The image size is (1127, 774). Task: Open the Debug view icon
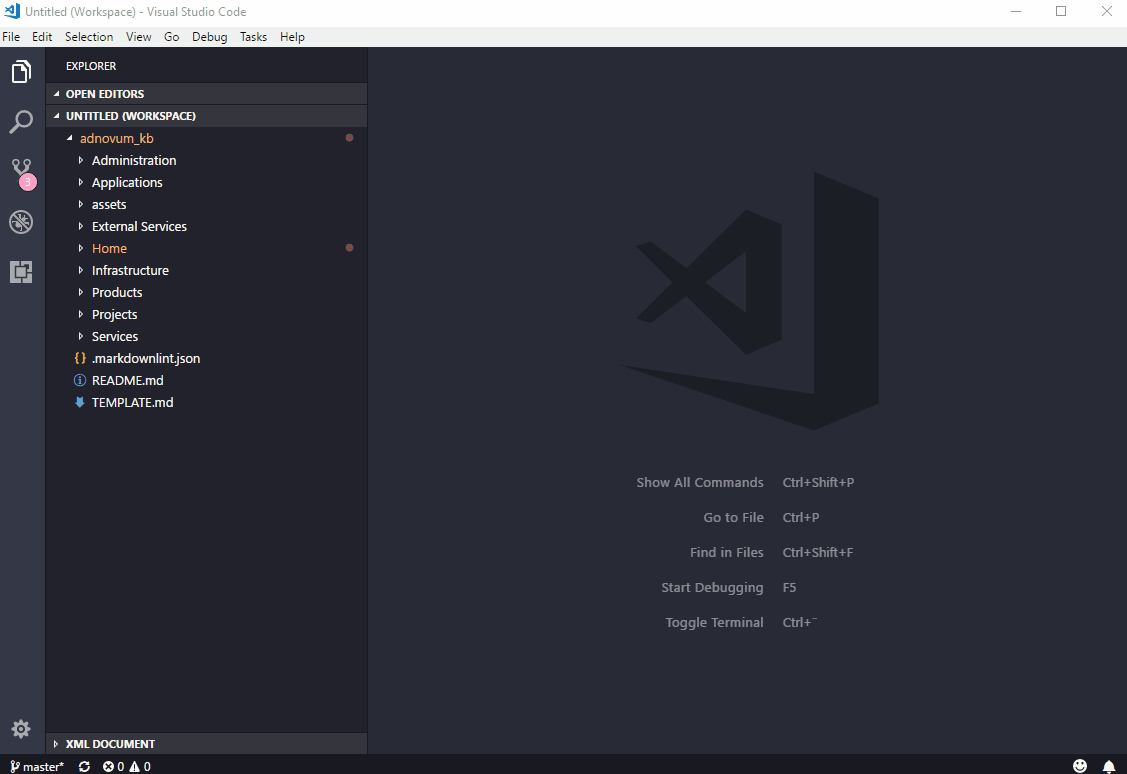coord(22,222)
